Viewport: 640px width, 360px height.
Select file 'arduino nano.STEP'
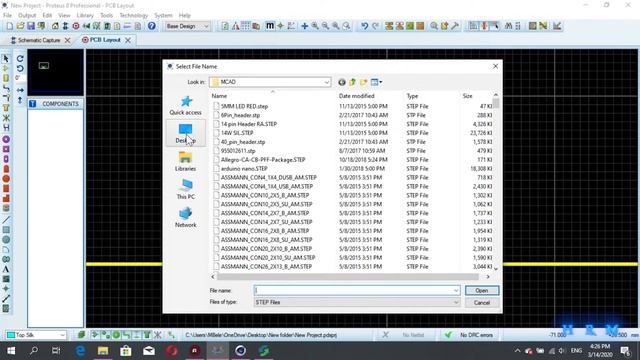click(x=244, y=169)
